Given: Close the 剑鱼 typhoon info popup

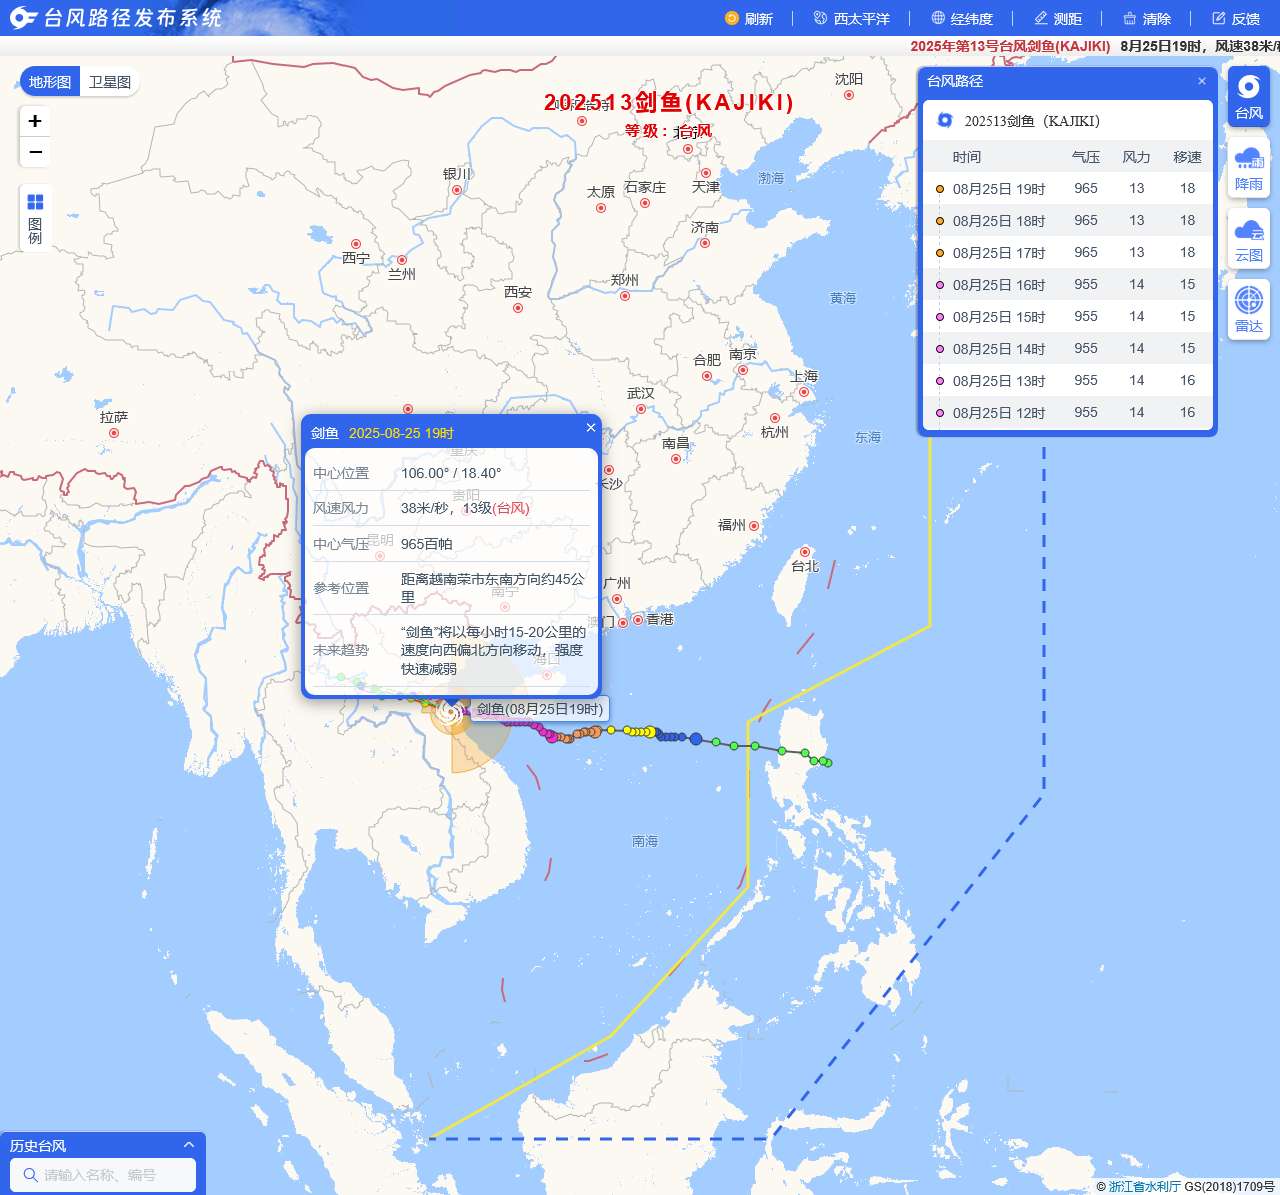Looking at the screenshot, I should (591, 428).
